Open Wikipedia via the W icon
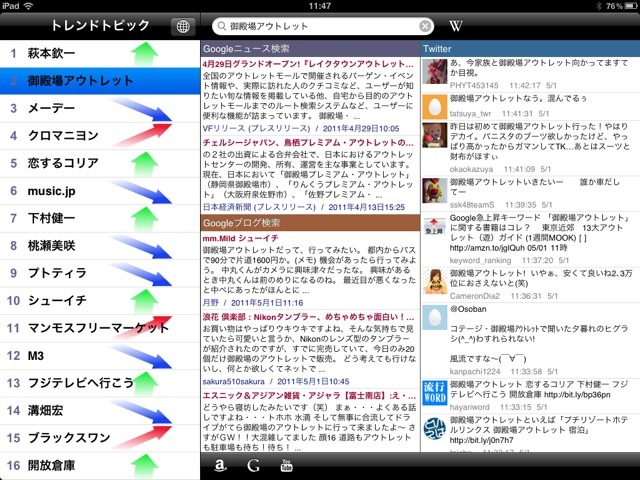Image resolution: width=640 pixels, height=480 pixels. pyautogui.click(x=455, y=26)
